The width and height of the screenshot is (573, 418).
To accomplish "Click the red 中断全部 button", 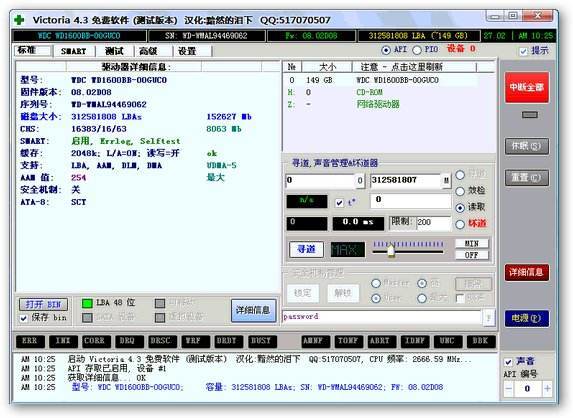I will point(527,88).
